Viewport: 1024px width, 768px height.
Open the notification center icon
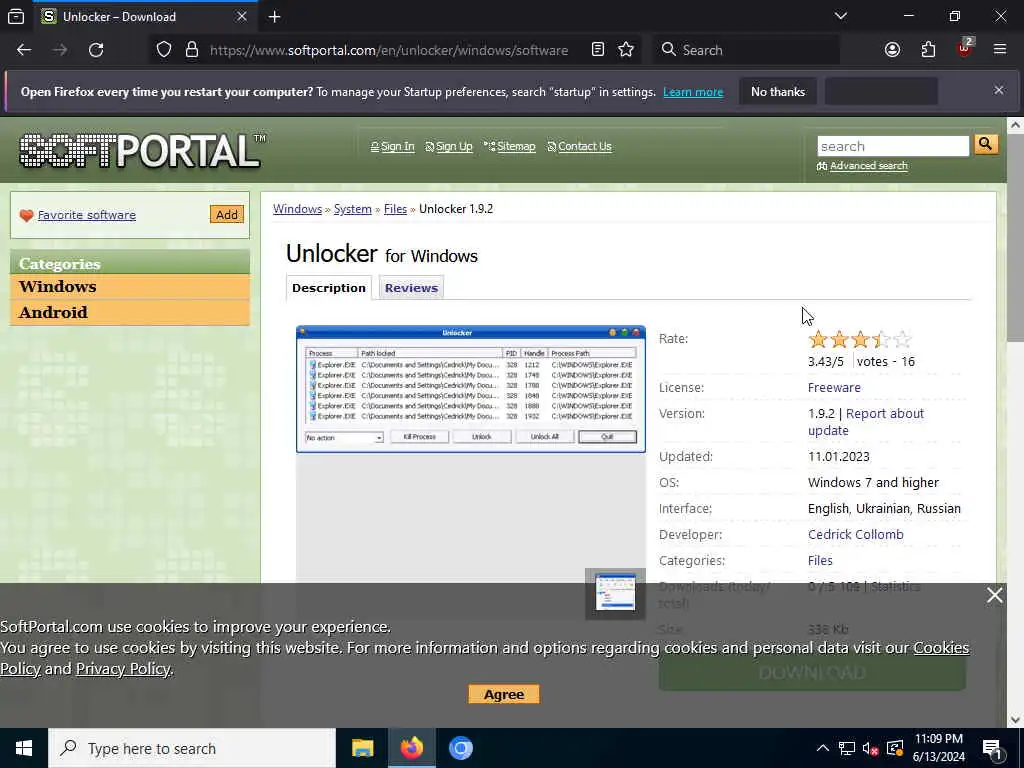click(993, 748)
